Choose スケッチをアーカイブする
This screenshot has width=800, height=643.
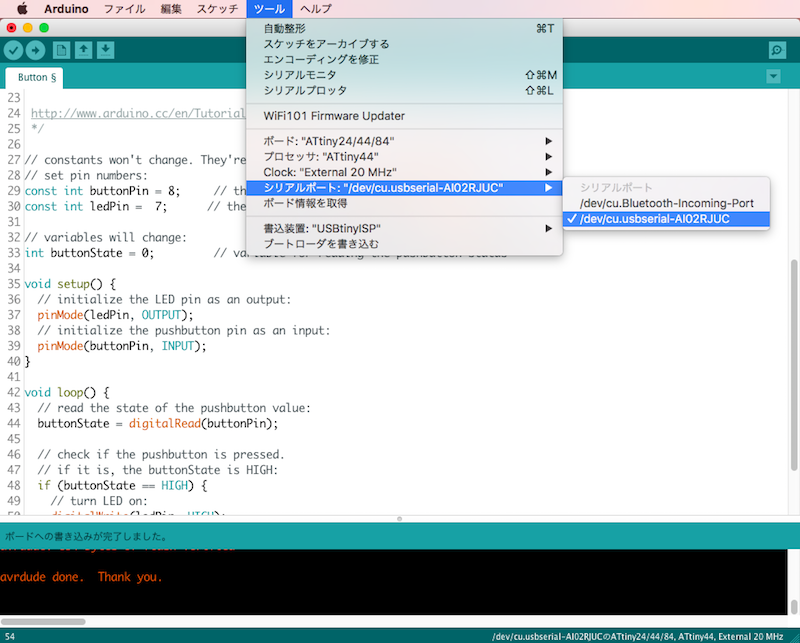point(405,44)
